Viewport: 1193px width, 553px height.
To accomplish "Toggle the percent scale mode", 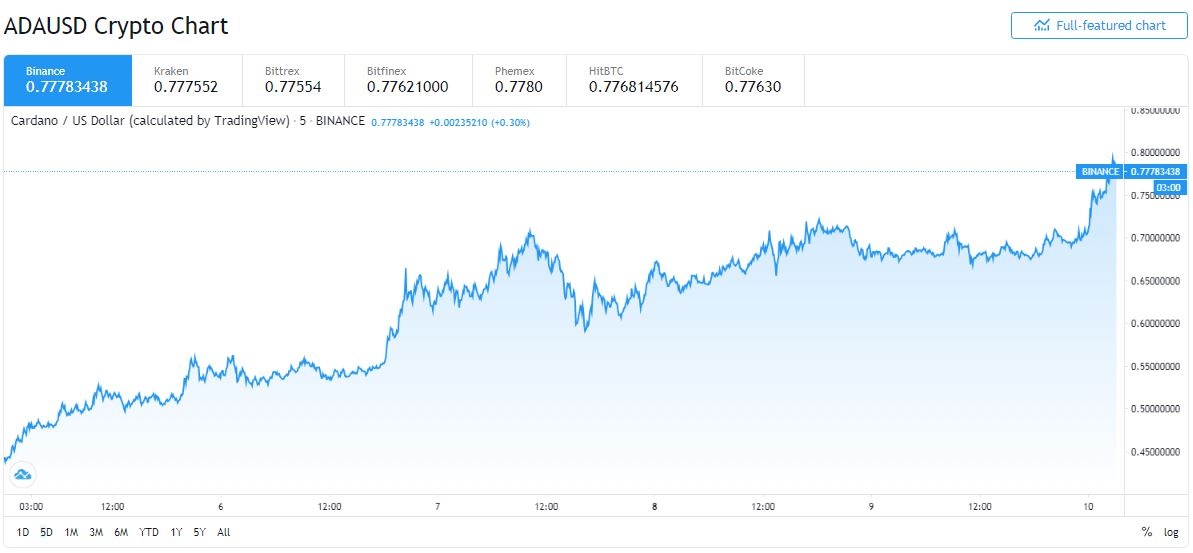I will [x=1146, y=532].
